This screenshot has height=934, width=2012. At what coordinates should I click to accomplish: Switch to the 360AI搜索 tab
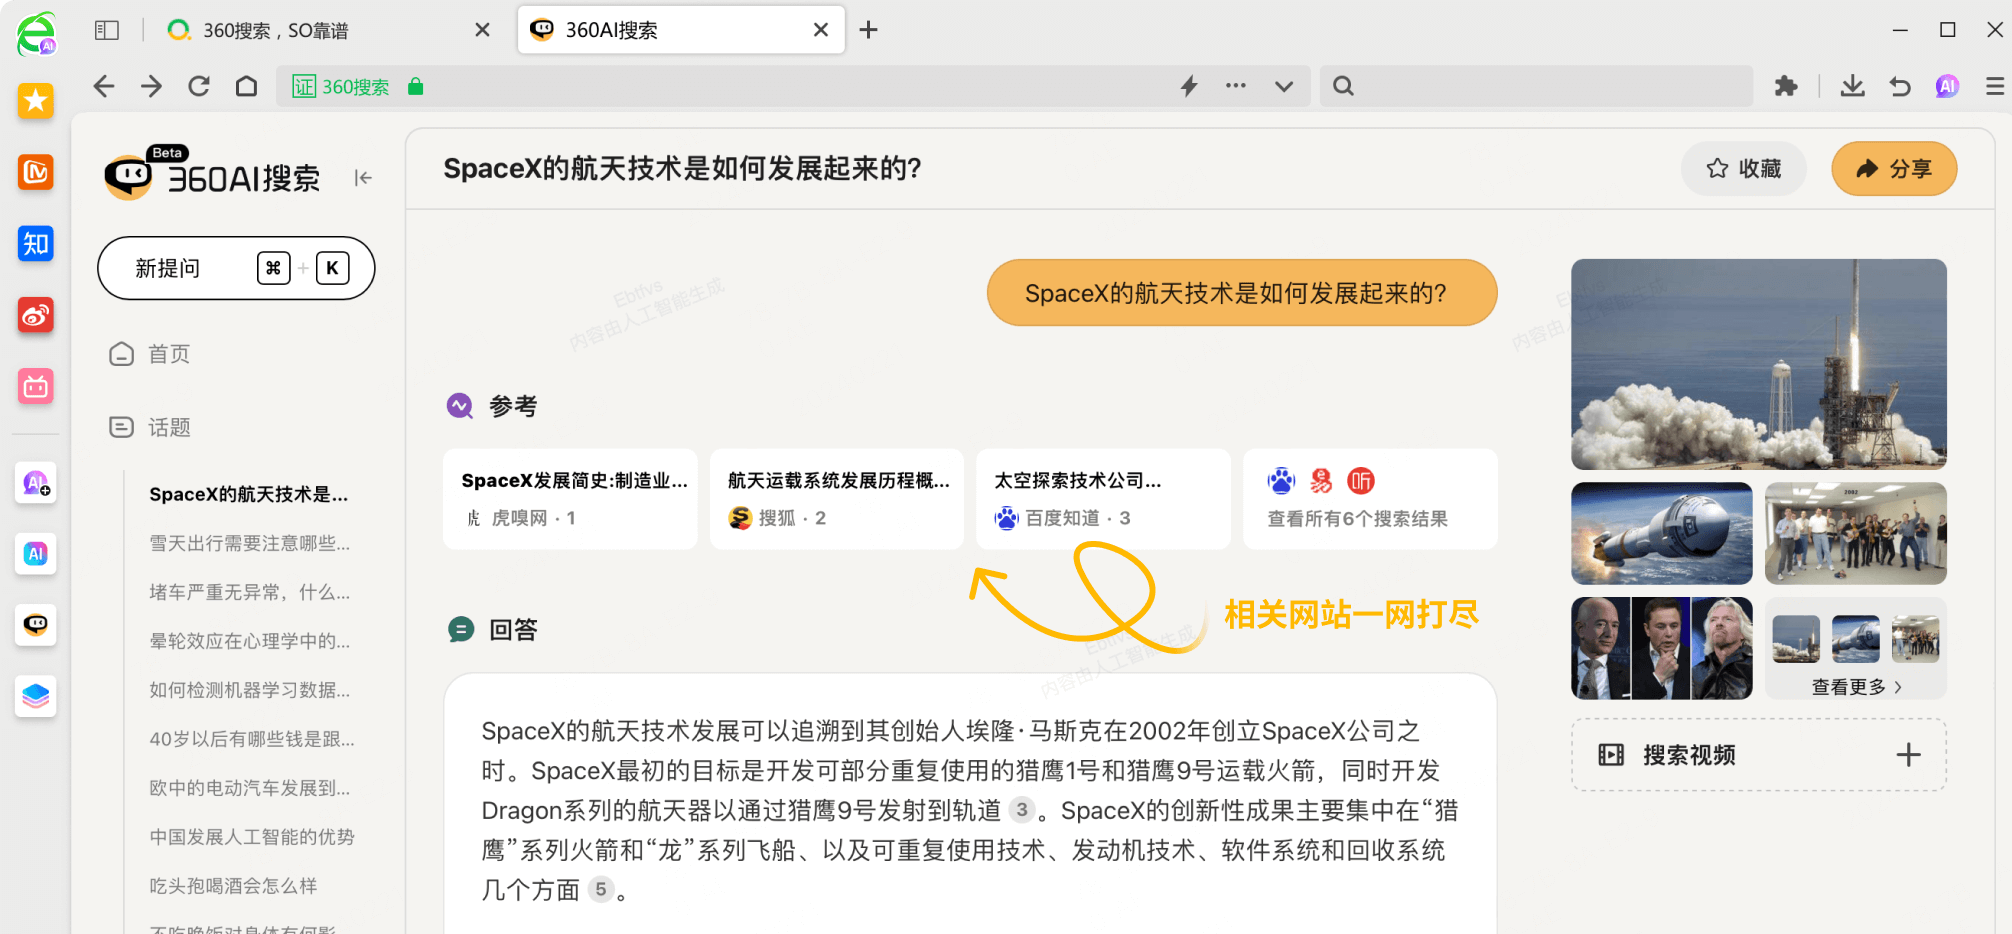(x=681, y=30)
